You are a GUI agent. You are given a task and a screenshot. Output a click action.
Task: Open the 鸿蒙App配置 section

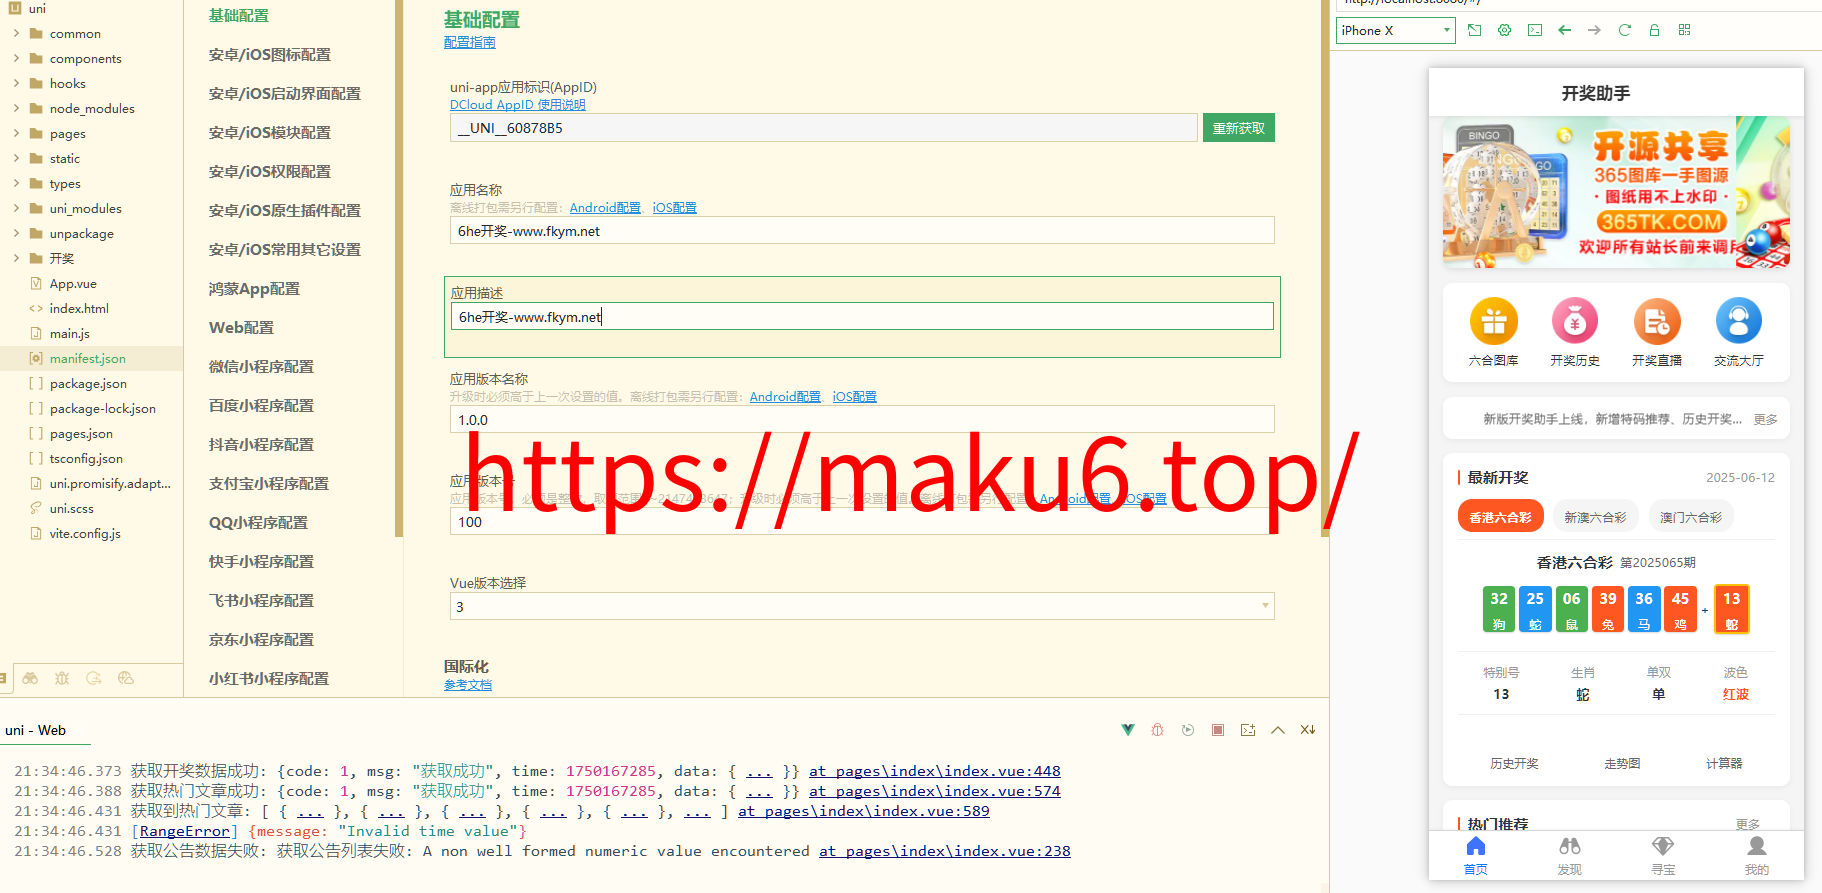pos(254,289)
